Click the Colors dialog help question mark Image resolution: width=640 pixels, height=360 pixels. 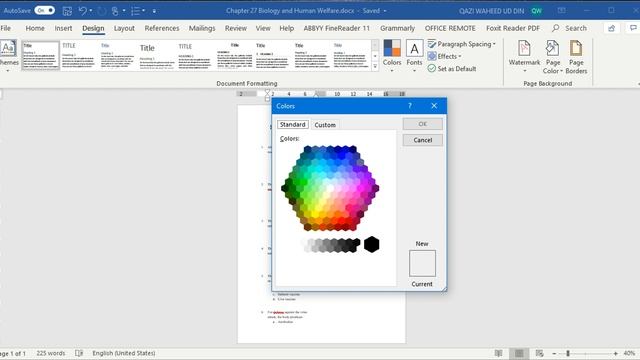[410, 106]
